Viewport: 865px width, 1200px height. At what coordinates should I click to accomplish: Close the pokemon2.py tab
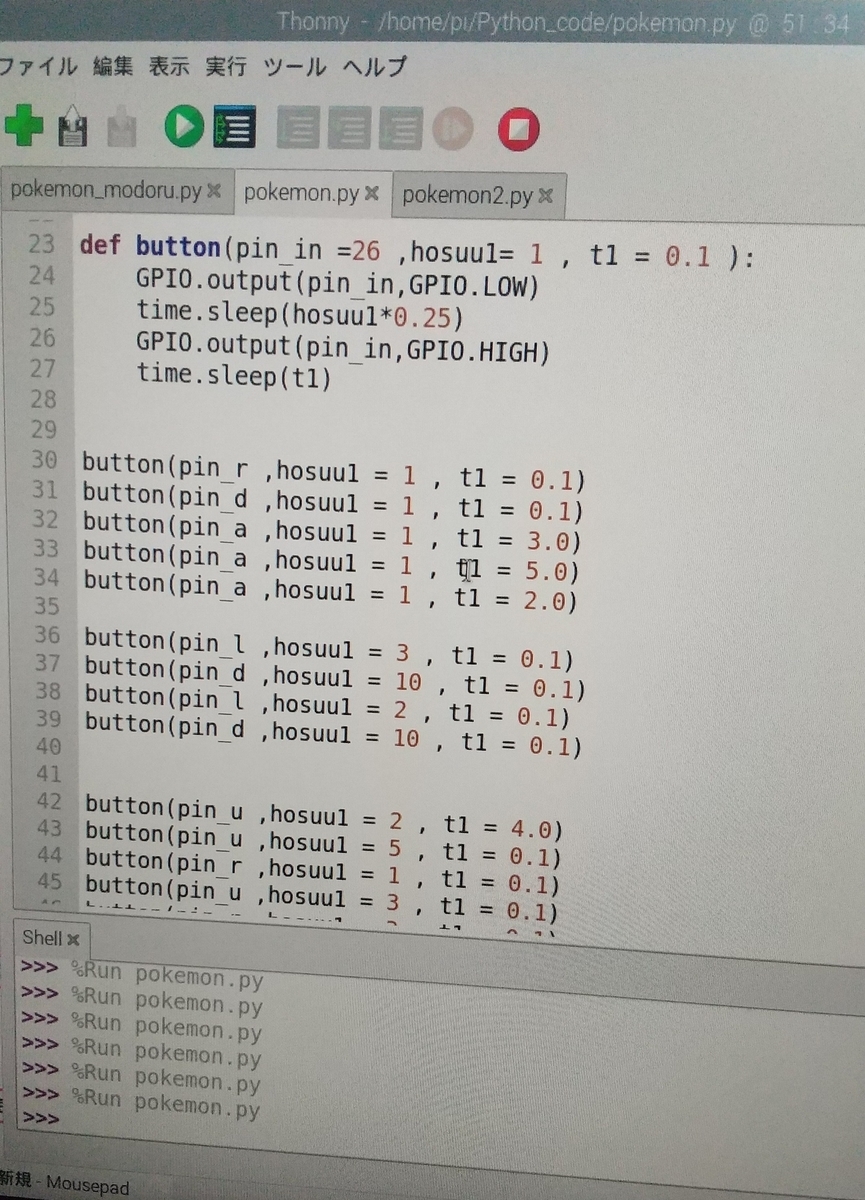pyautogui.click(x=545, y=196)
